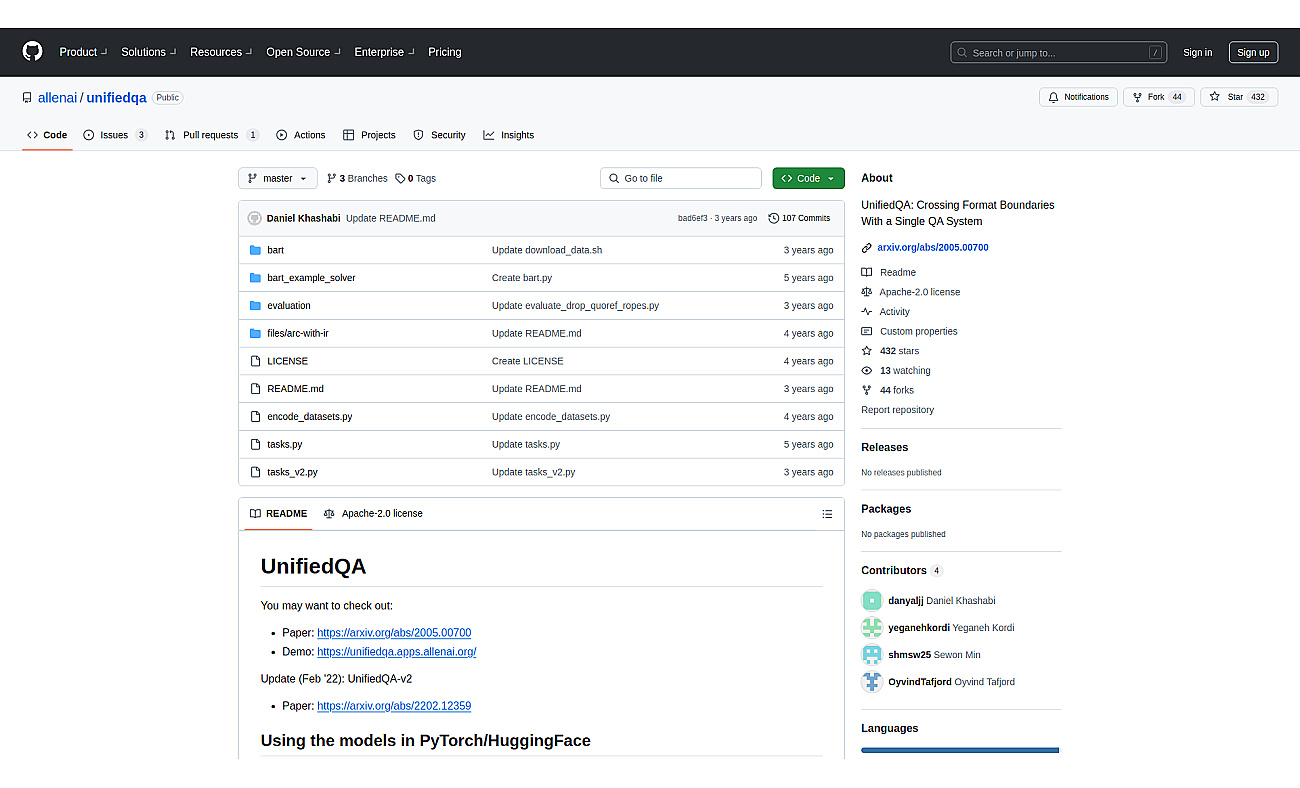Expand the Enterprise menu
This screenshot has height=788, width=1300.
click(x=385, y=52)
